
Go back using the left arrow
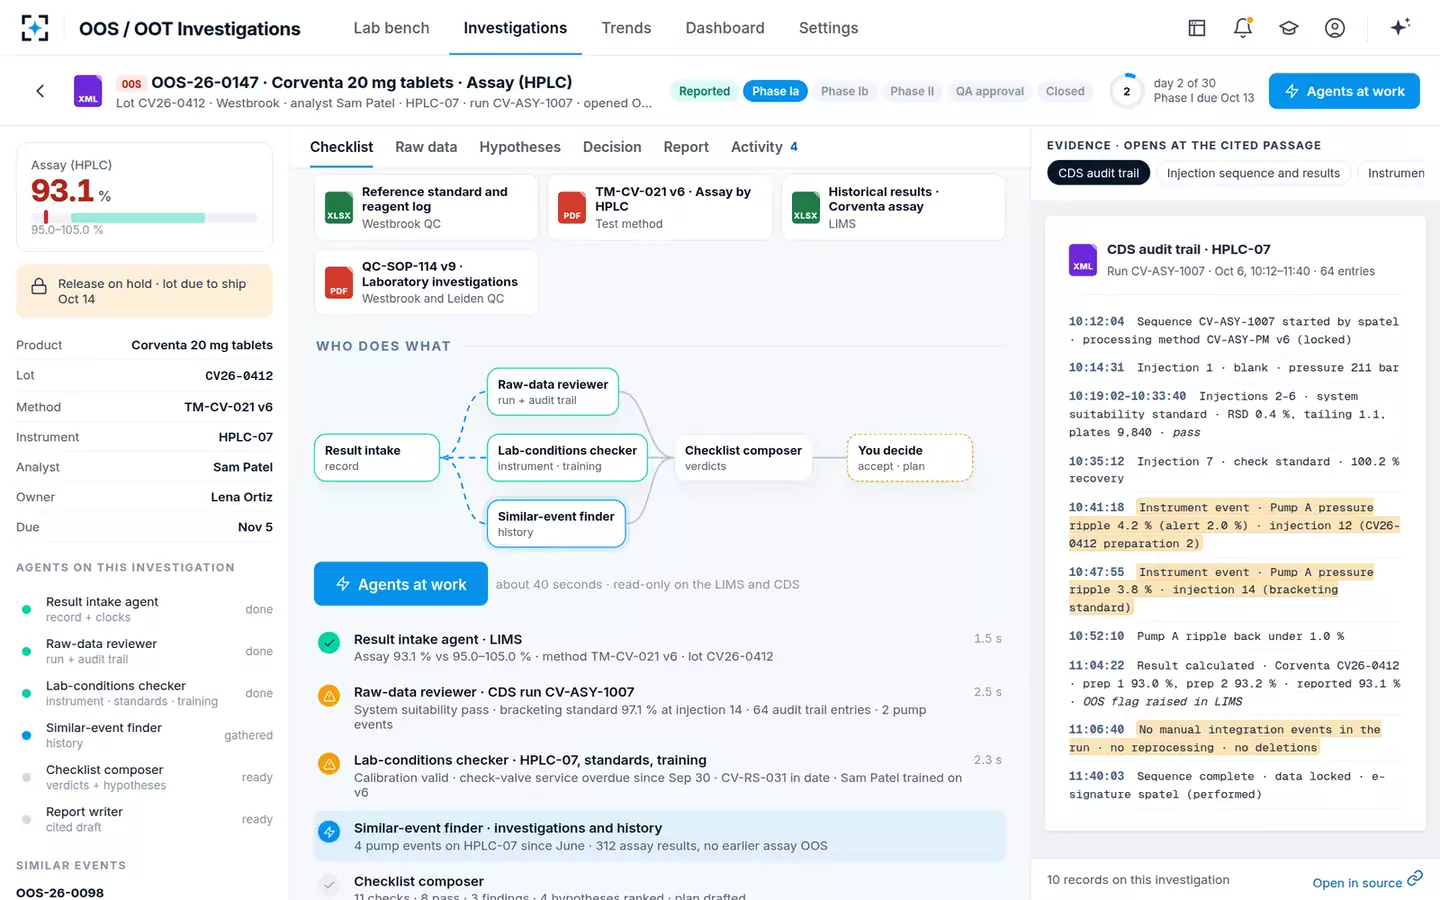pos(40,91)
